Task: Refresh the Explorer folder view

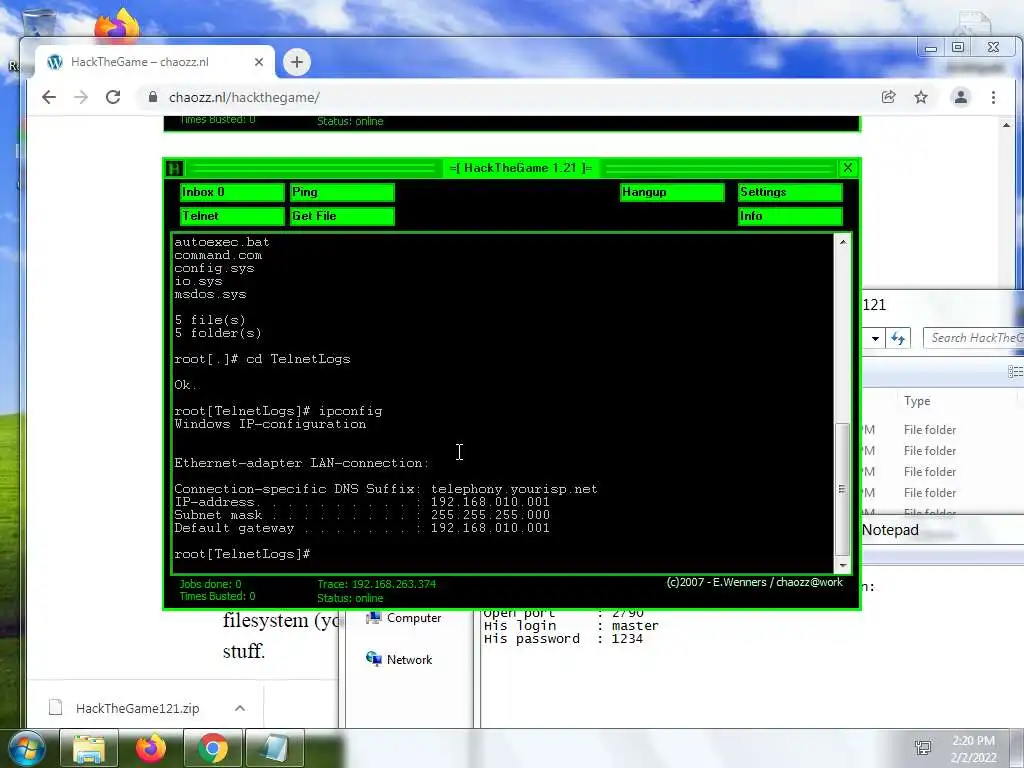Action: click(898, 338)
